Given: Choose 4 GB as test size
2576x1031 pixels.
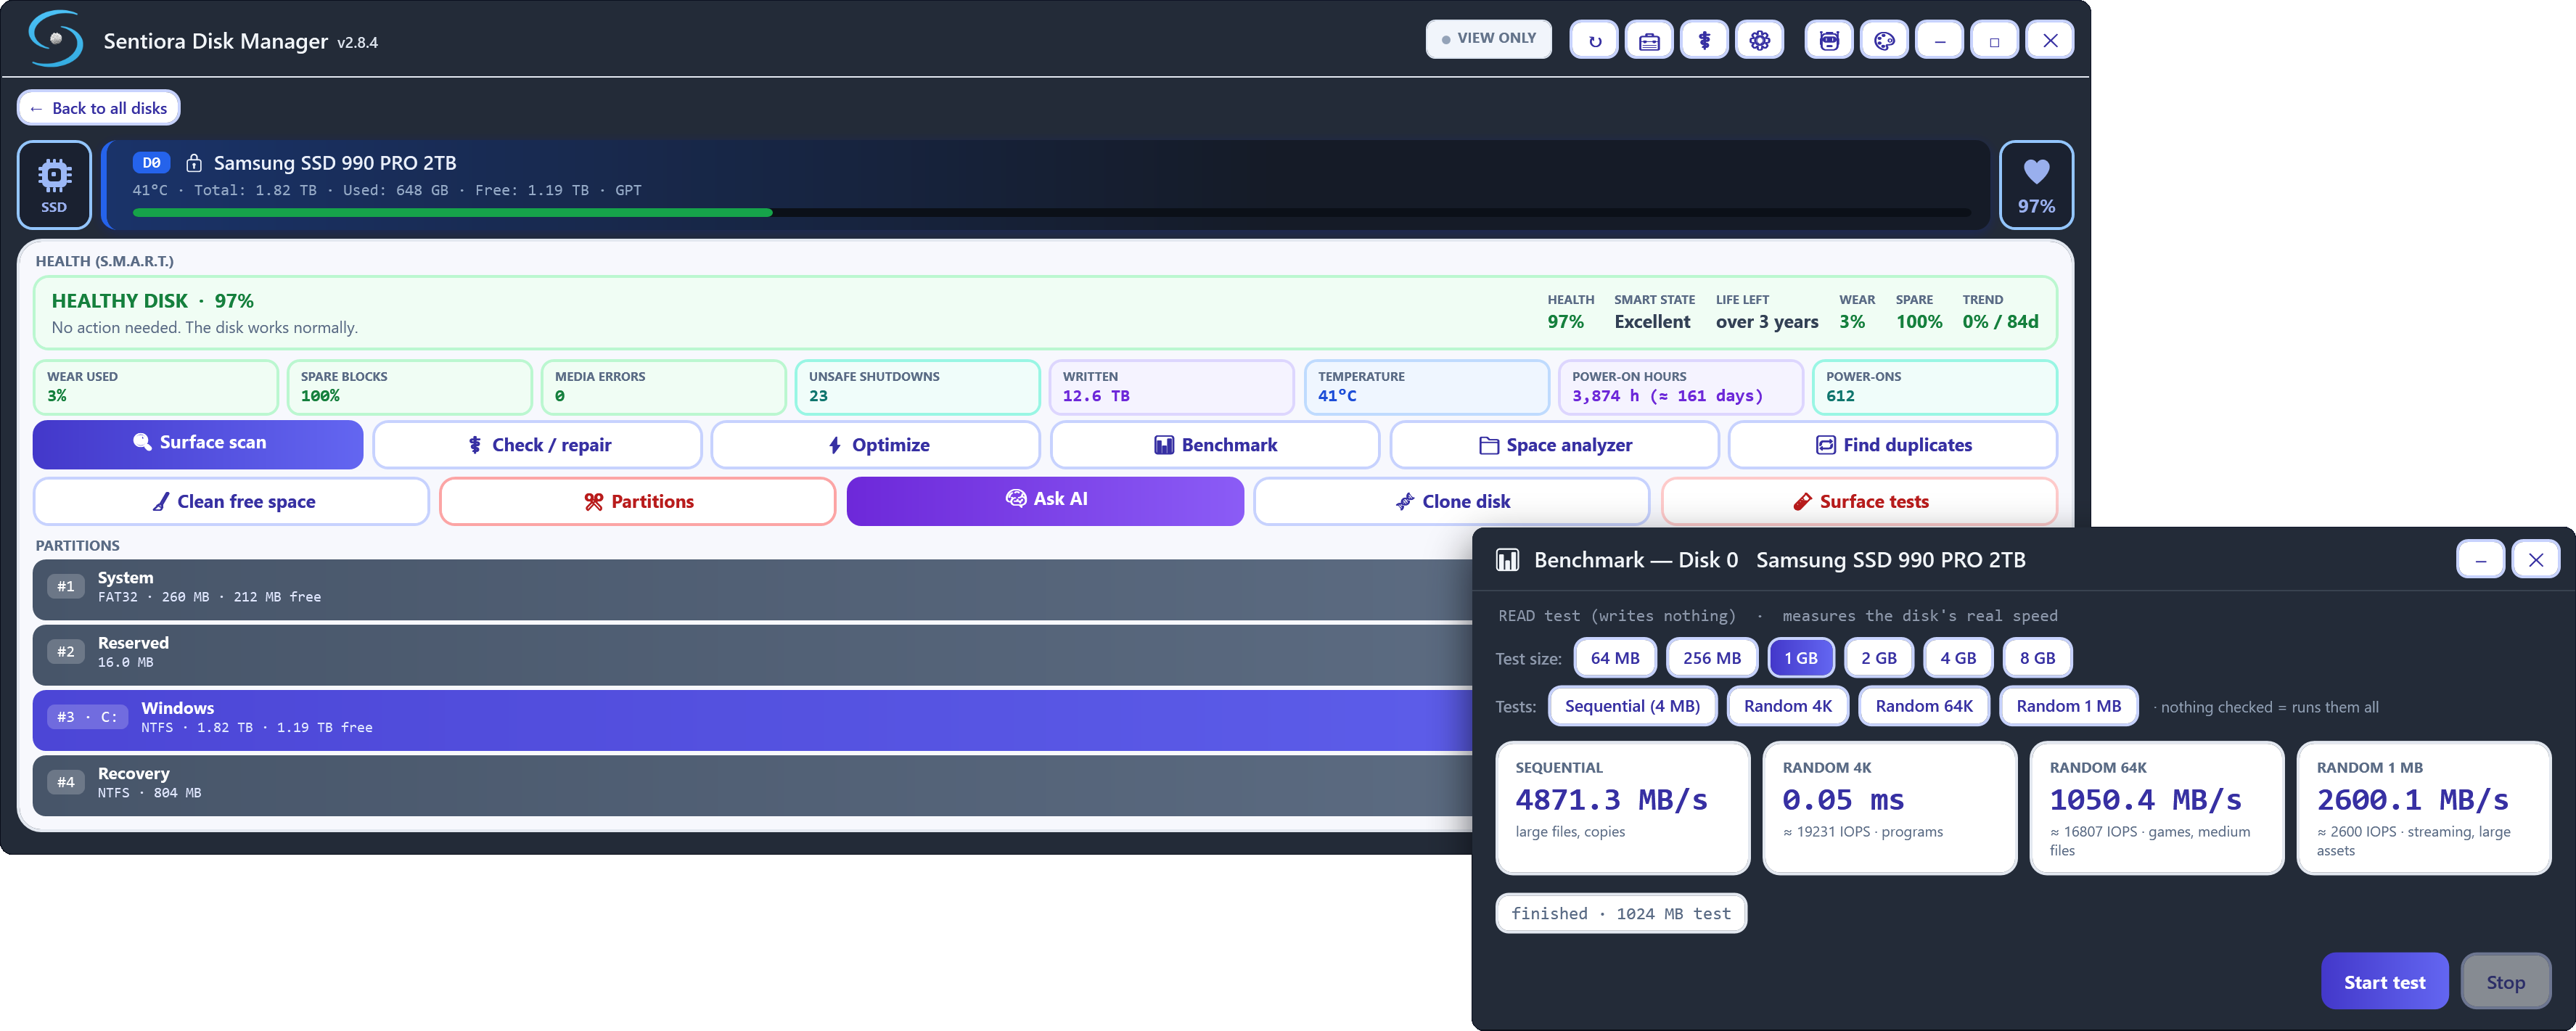Looking at the screenshot, I should click(x=1958, y=658).
